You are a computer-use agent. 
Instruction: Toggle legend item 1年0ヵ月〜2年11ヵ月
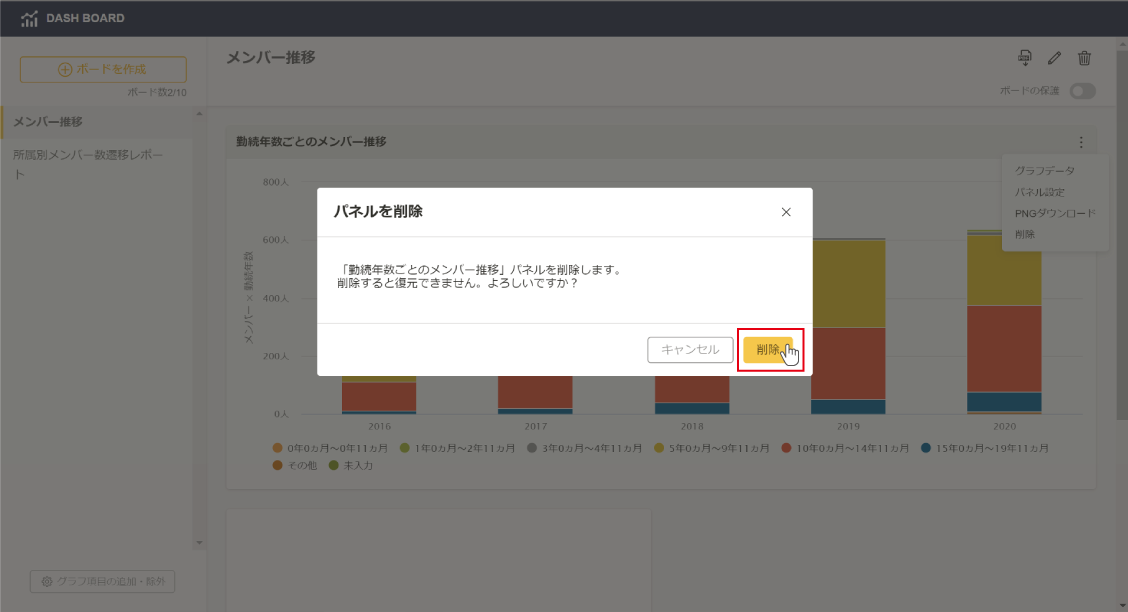(458, 448)
